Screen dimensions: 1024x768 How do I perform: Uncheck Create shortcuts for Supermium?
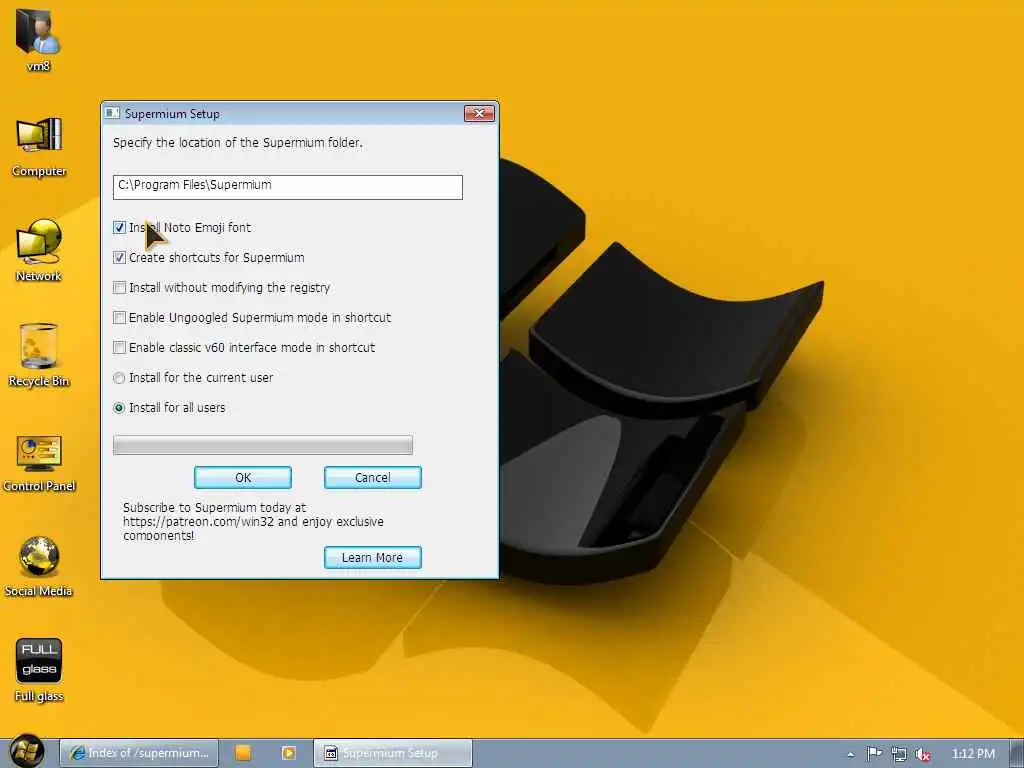point(119,257)
